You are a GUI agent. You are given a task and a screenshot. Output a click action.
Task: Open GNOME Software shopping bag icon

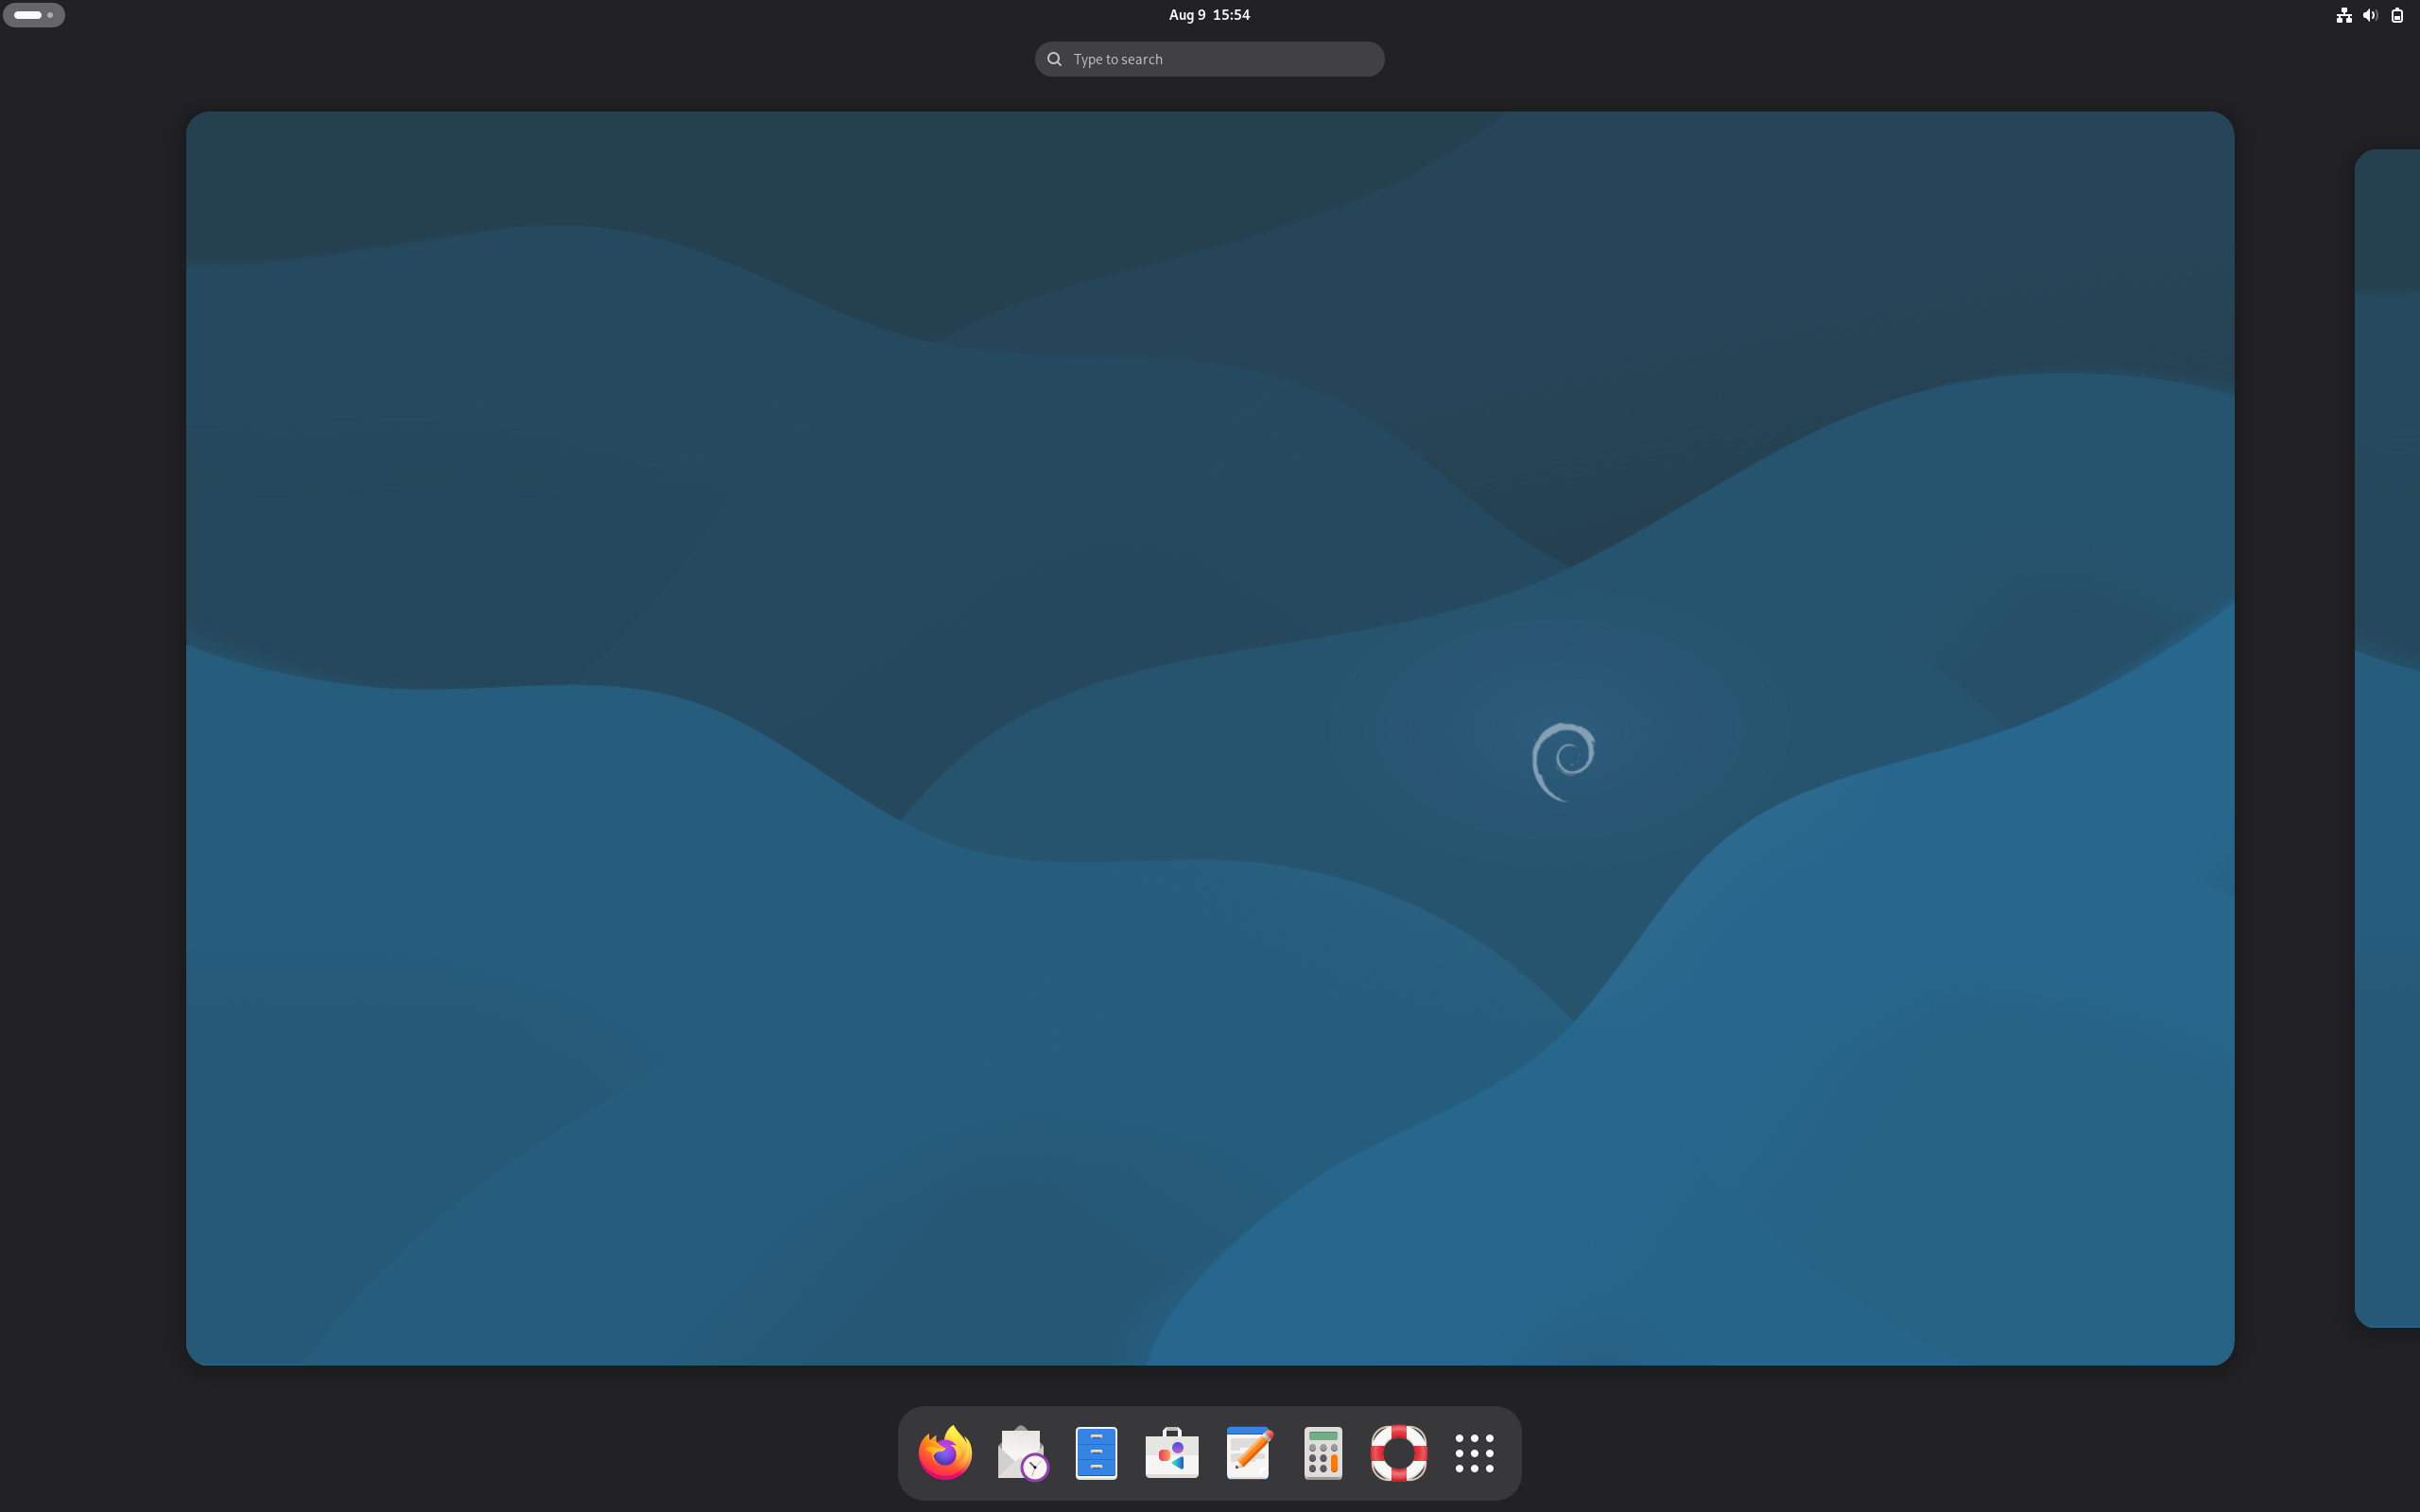(1171, 1452)
